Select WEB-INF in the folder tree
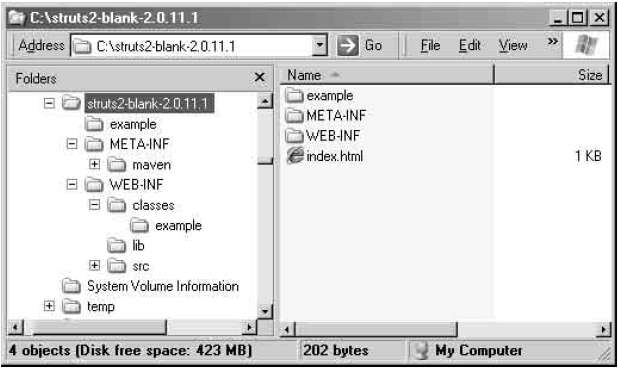The image size is (618, 368). pyautogui.click(x=136, y=185)
